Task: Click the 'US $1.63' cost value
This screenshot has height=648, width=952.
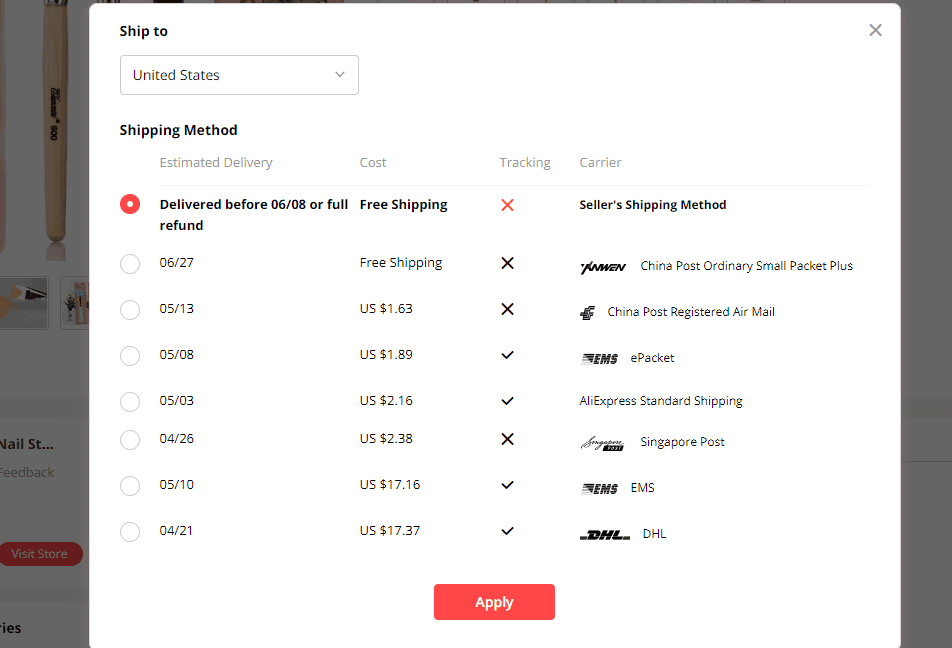Action: [x=386, y=309]
